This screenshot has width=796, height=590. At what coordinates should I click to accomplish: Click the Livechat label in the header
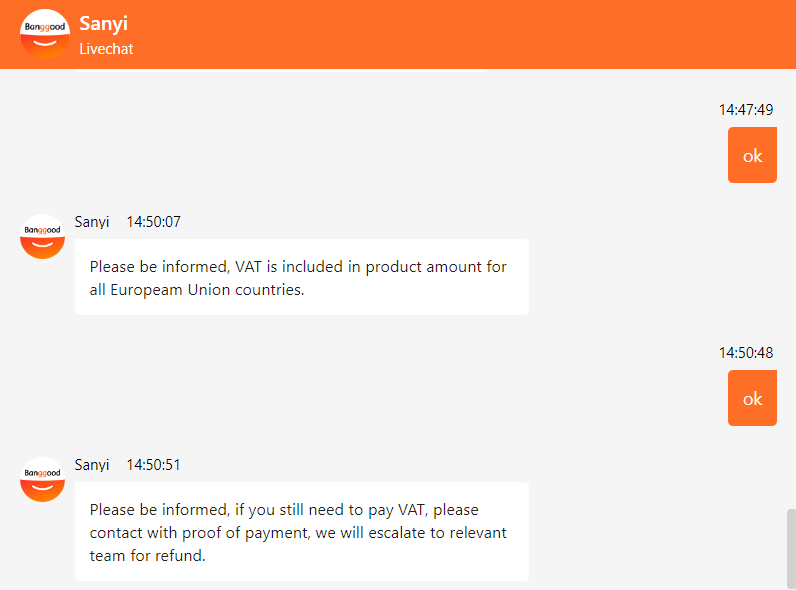[106, 49]
